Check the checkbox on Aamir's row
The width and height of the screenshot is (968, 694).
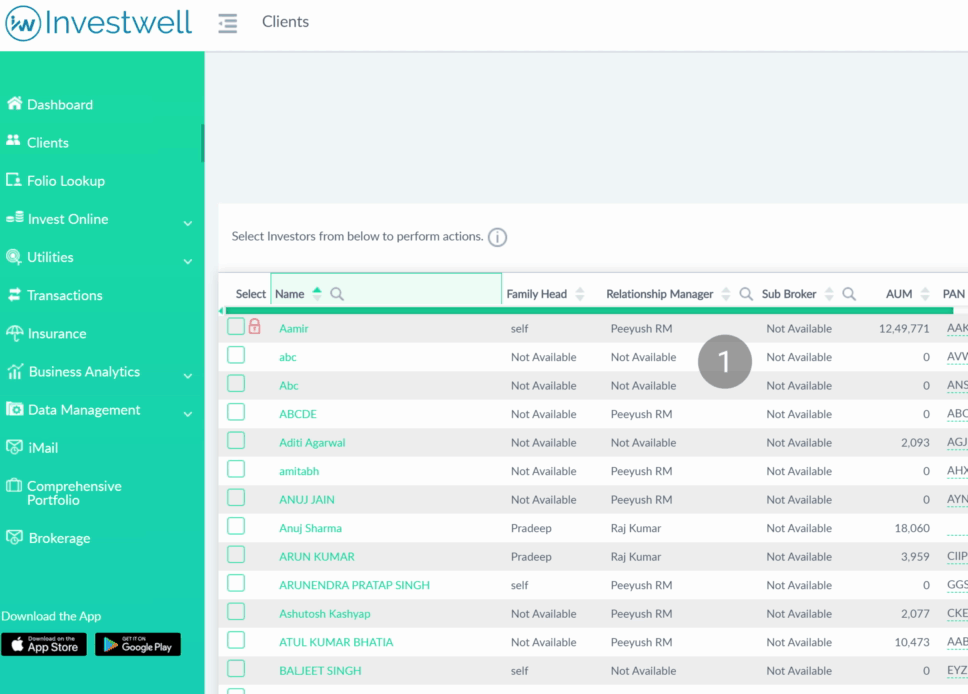[x=236, y=328]
